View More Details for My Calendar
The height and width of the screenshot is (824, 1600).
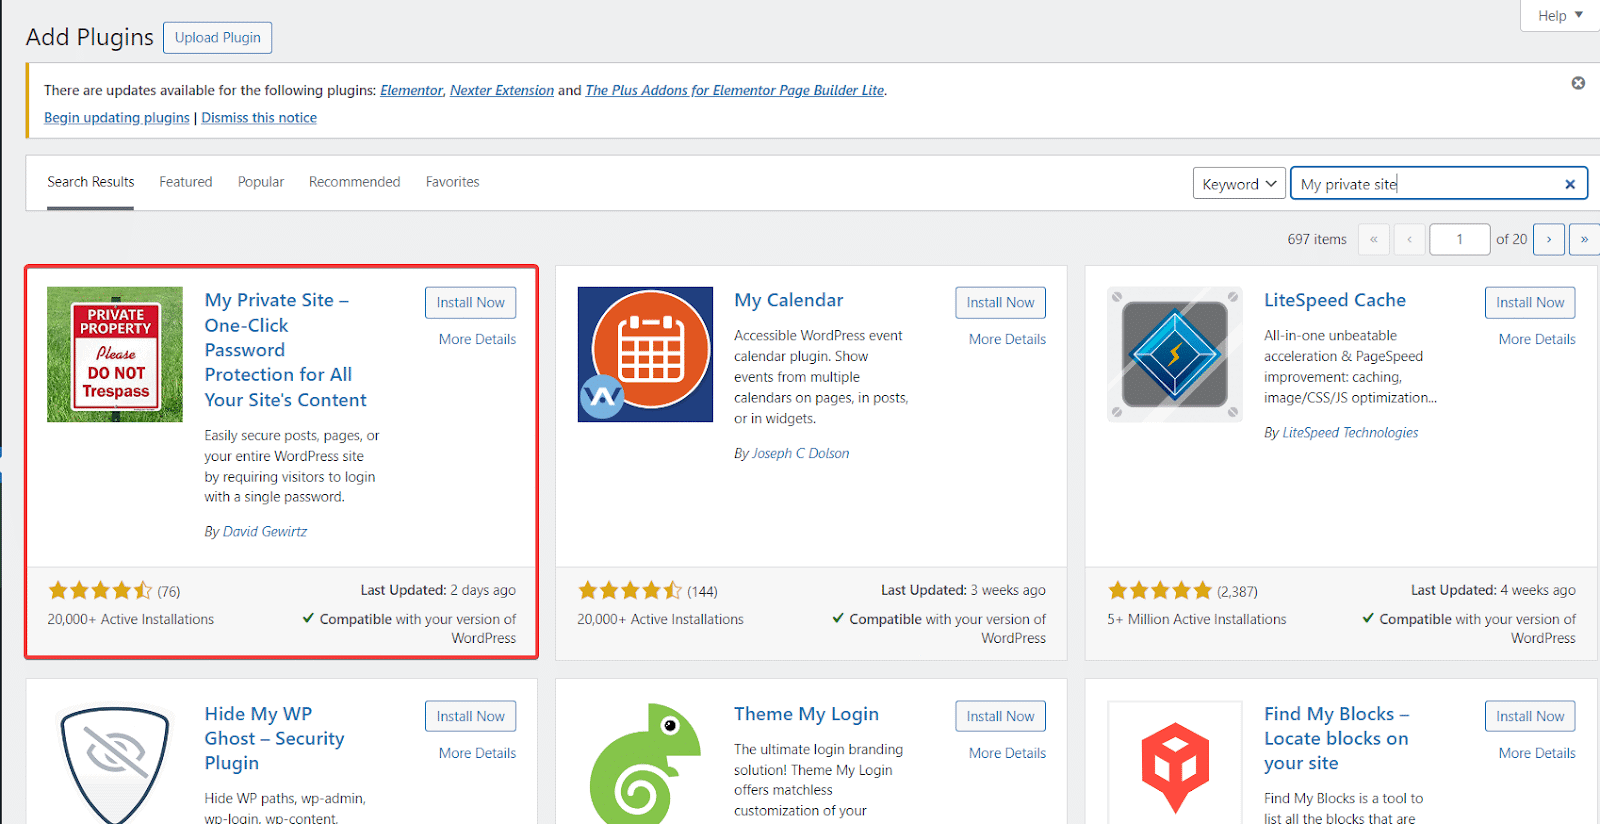tap(1007, 339)
